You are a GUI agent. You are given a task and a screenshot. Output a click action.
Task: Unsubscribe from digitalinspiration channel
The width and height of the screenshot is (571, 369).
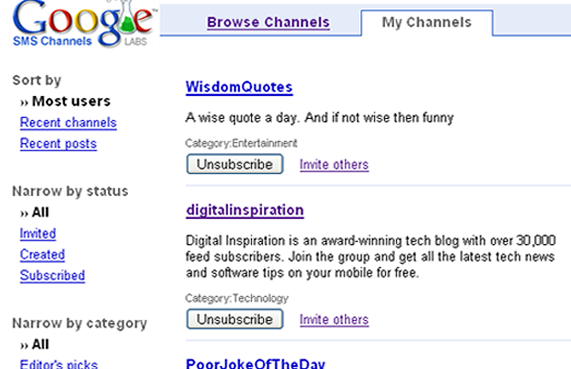235,319
